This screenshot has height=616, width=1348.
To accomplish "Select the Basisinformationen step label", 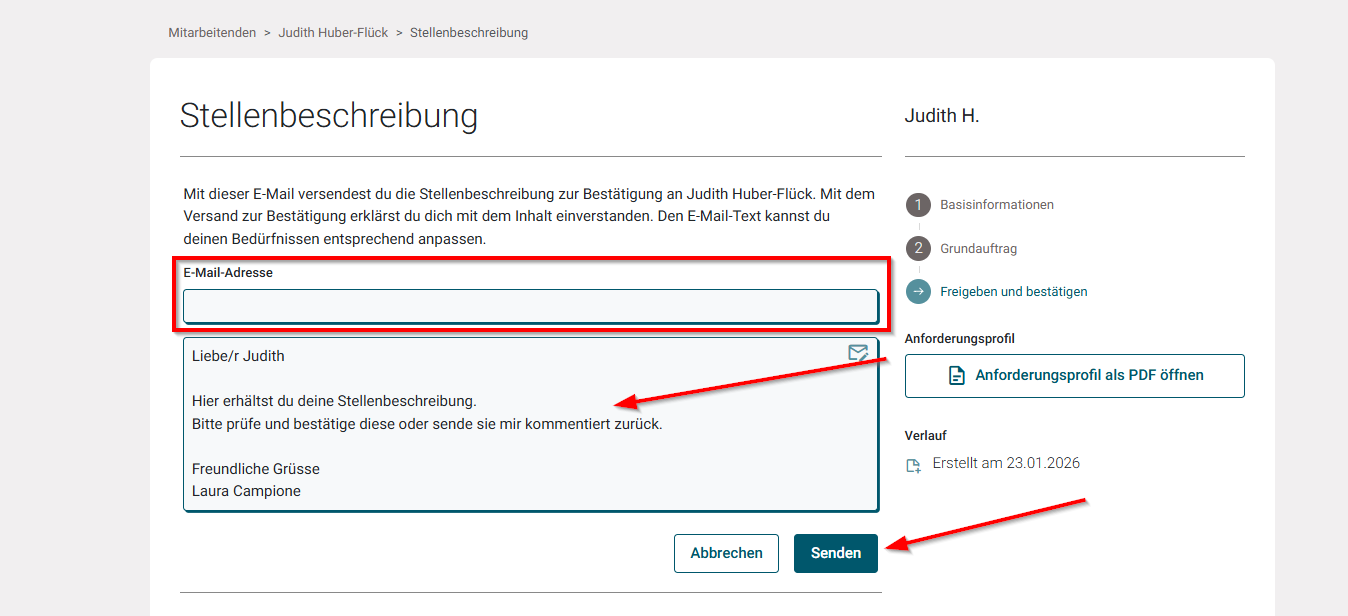I will click(996, 204).
